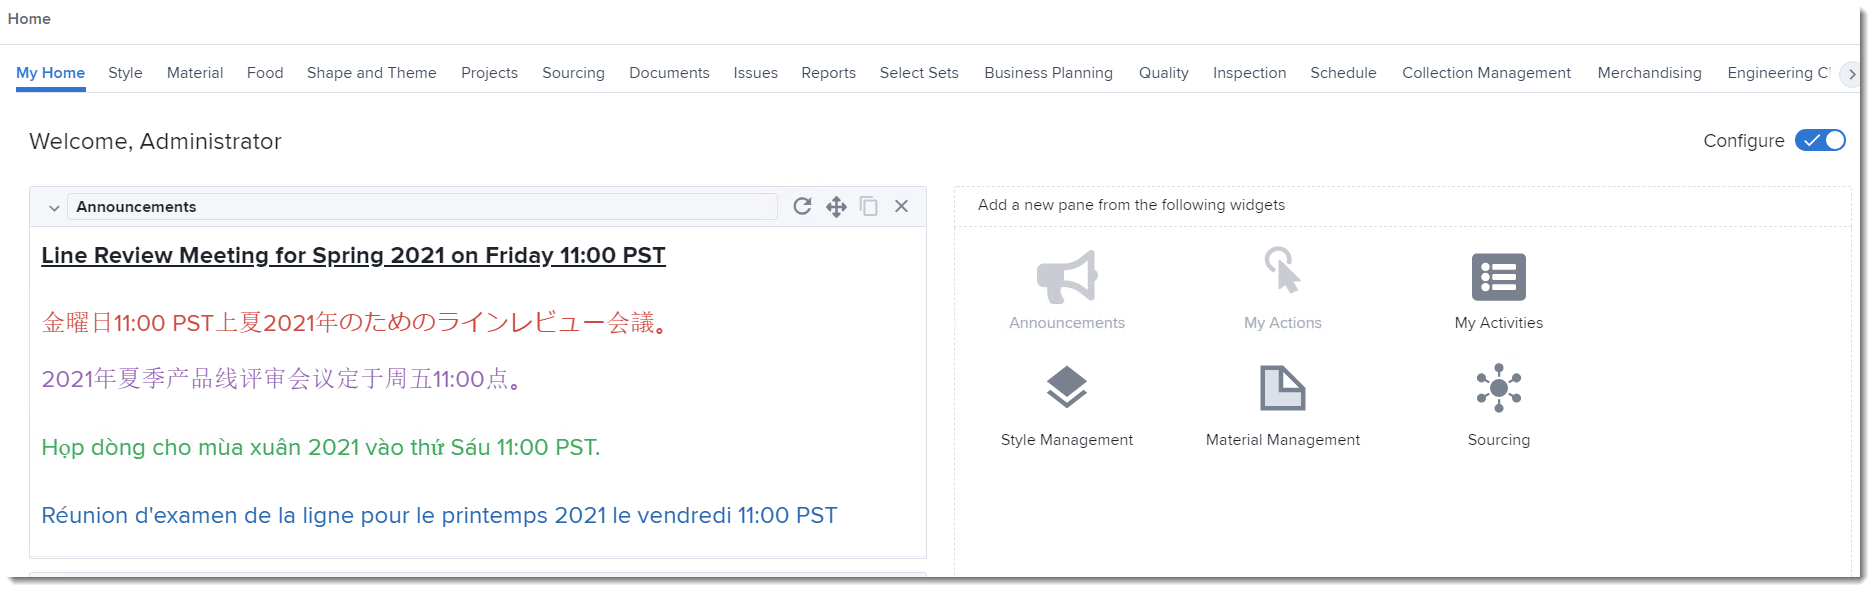Image resolution: width=1875 pixels, height=592 pixels.
Task: Click the move icon on Announcements pane
Action: (836, 206)
